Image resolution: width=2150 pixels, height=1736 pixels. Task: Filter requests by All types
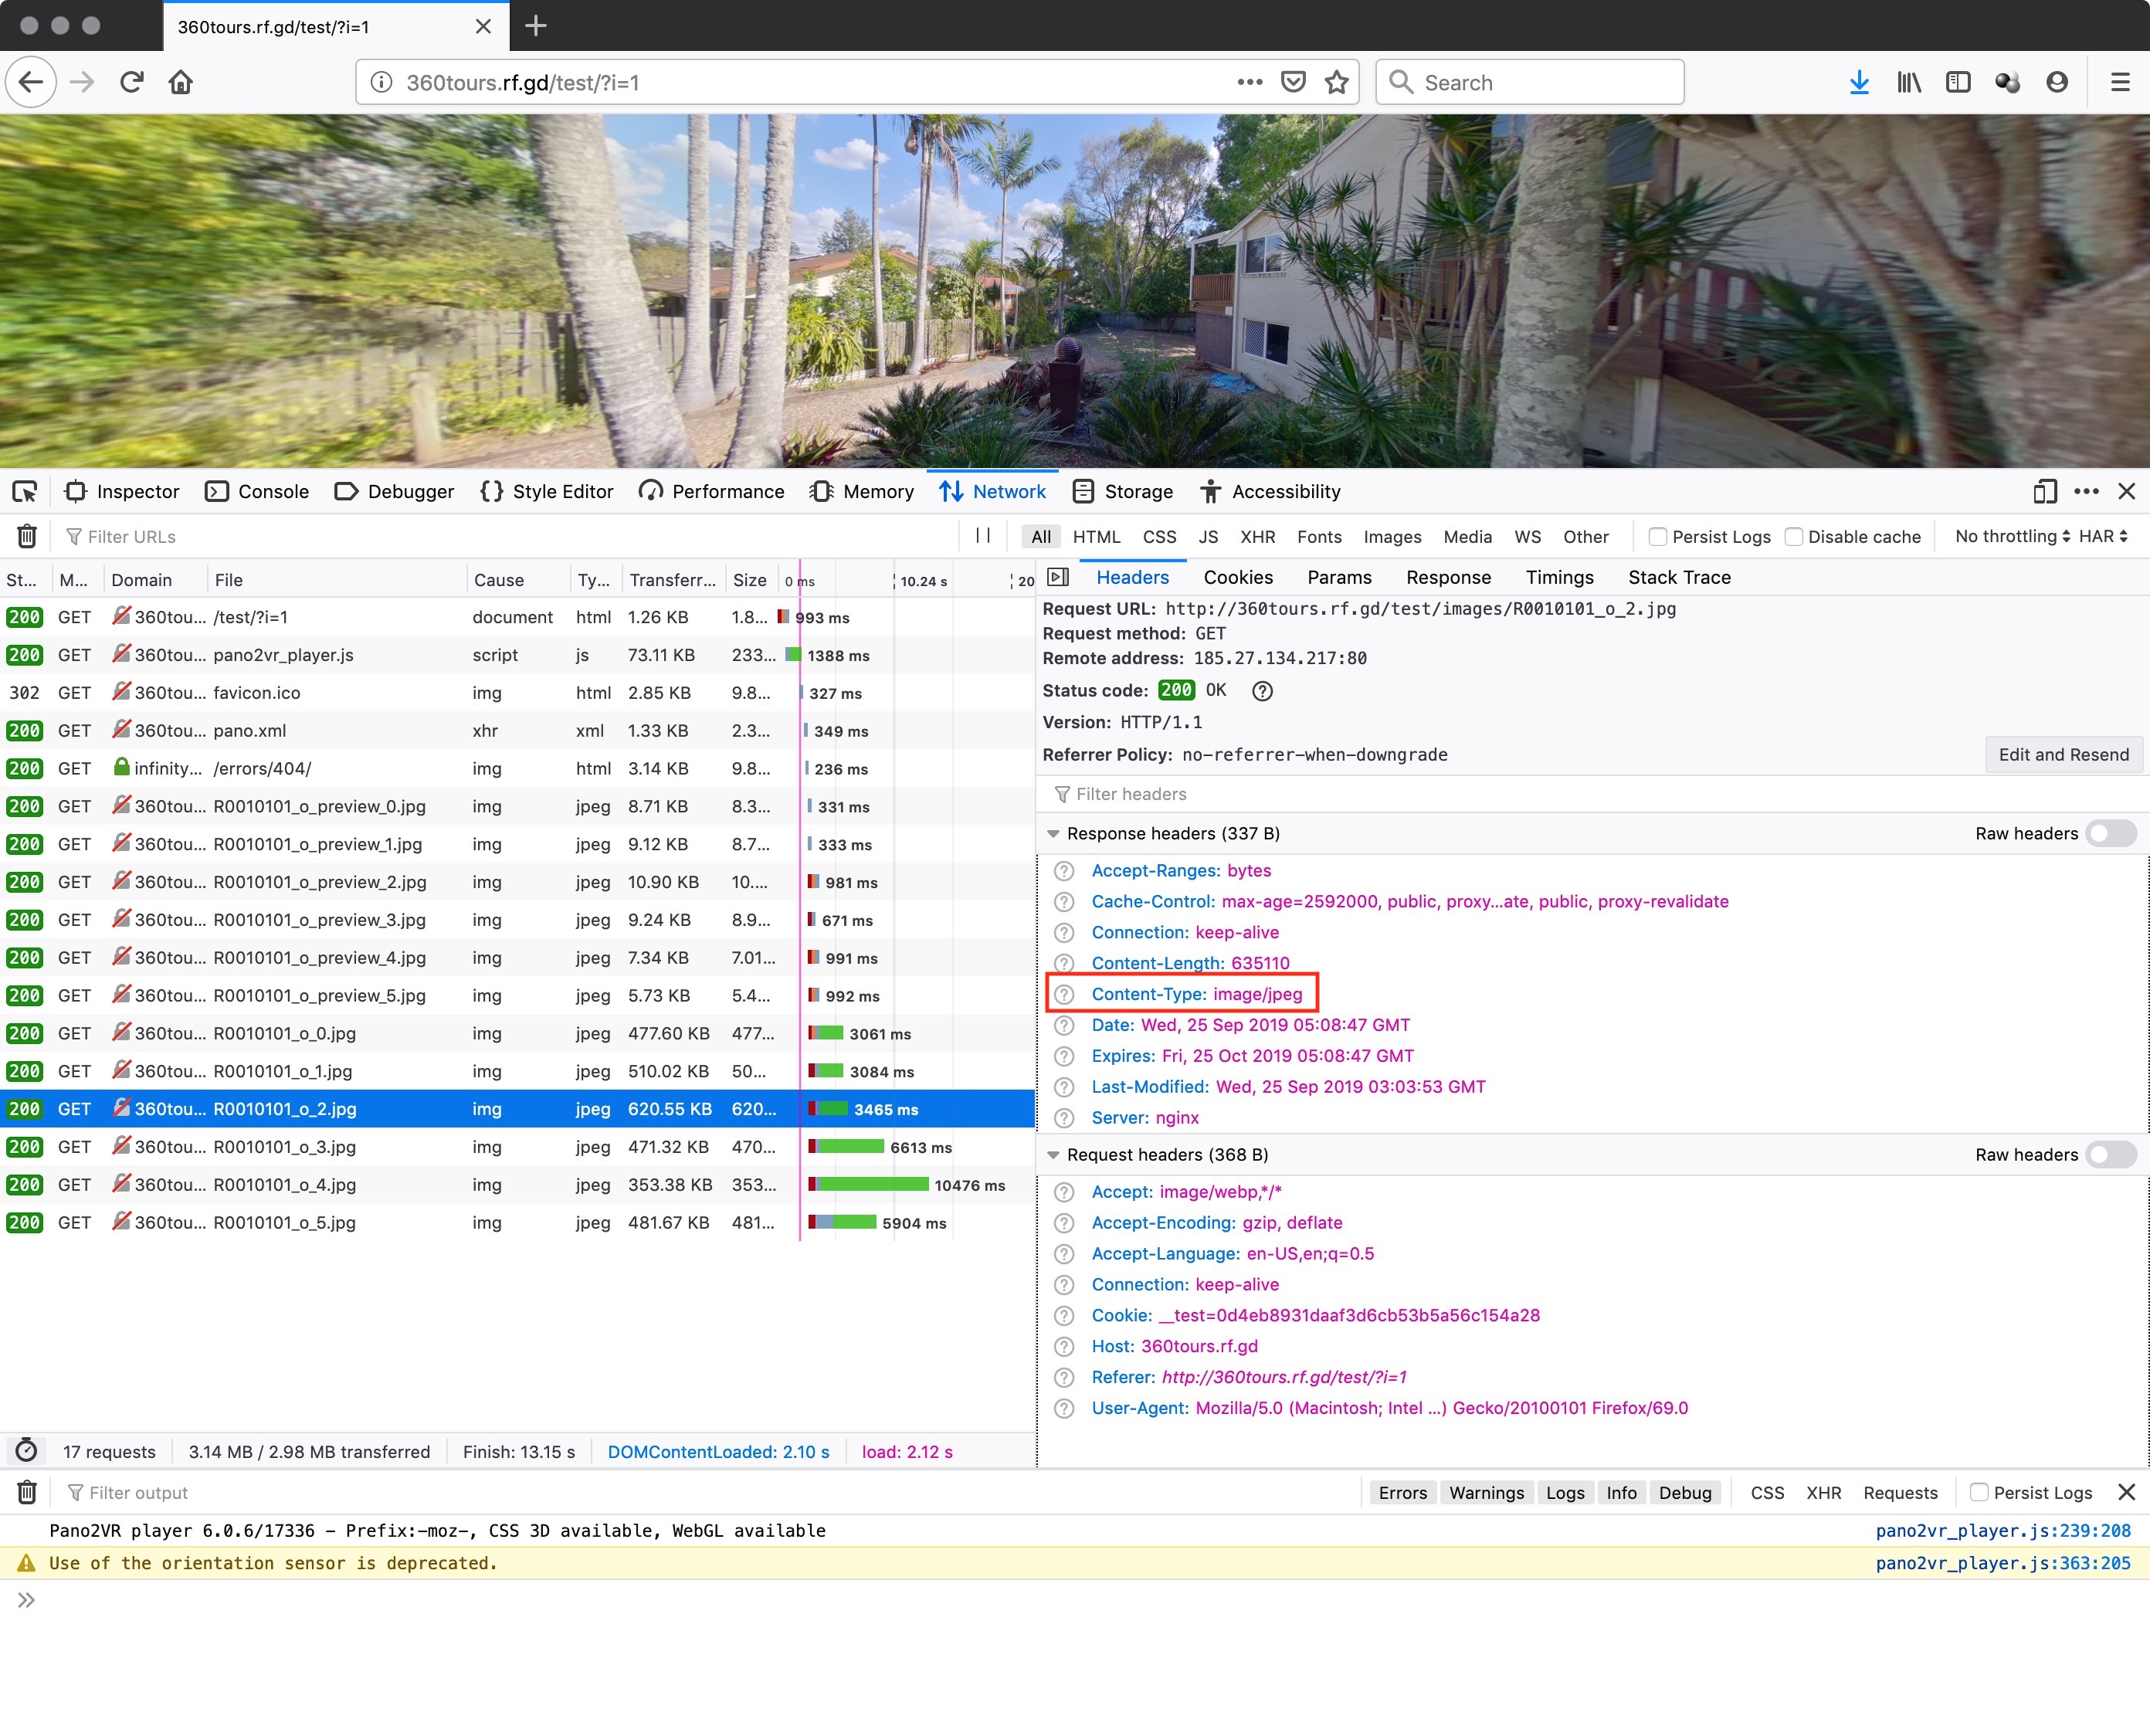[1040, 536]
